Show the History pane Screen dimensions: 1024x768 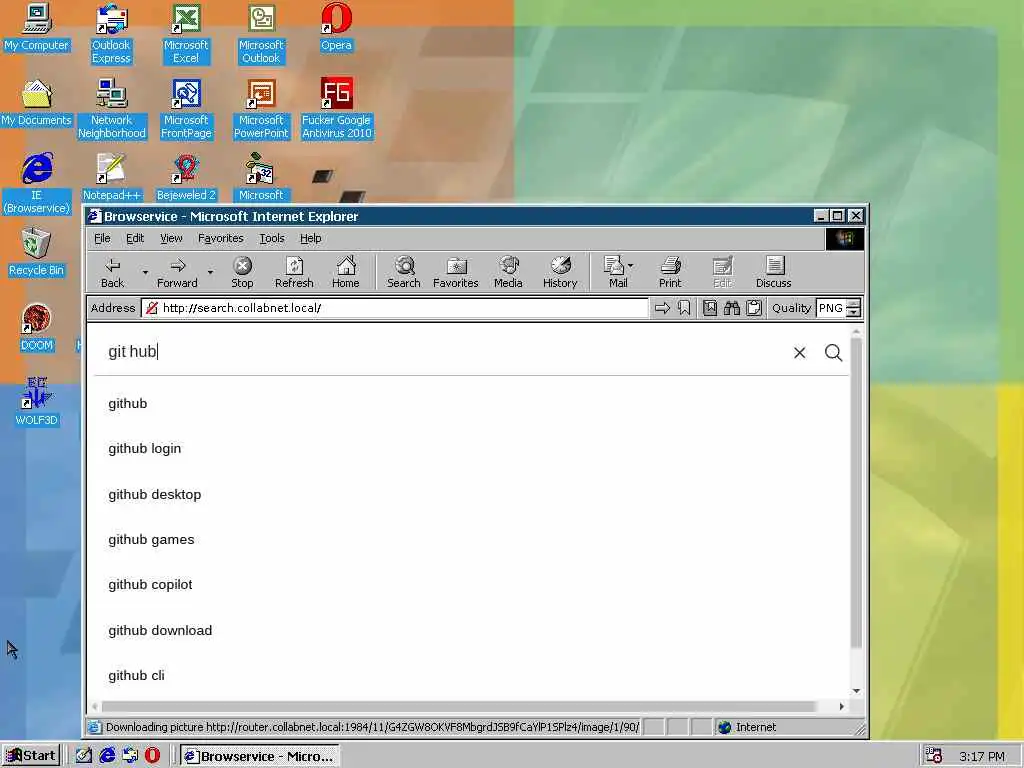tap(560, 272)
